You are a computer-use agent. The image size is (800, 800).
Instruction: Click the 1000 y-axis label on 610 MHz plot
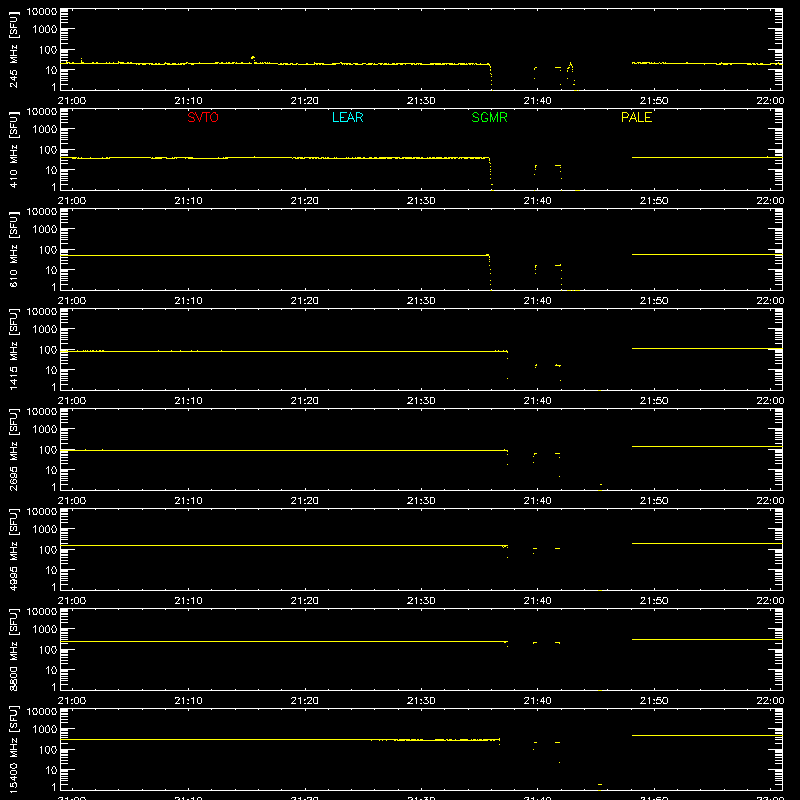click(x=45, y=230)
